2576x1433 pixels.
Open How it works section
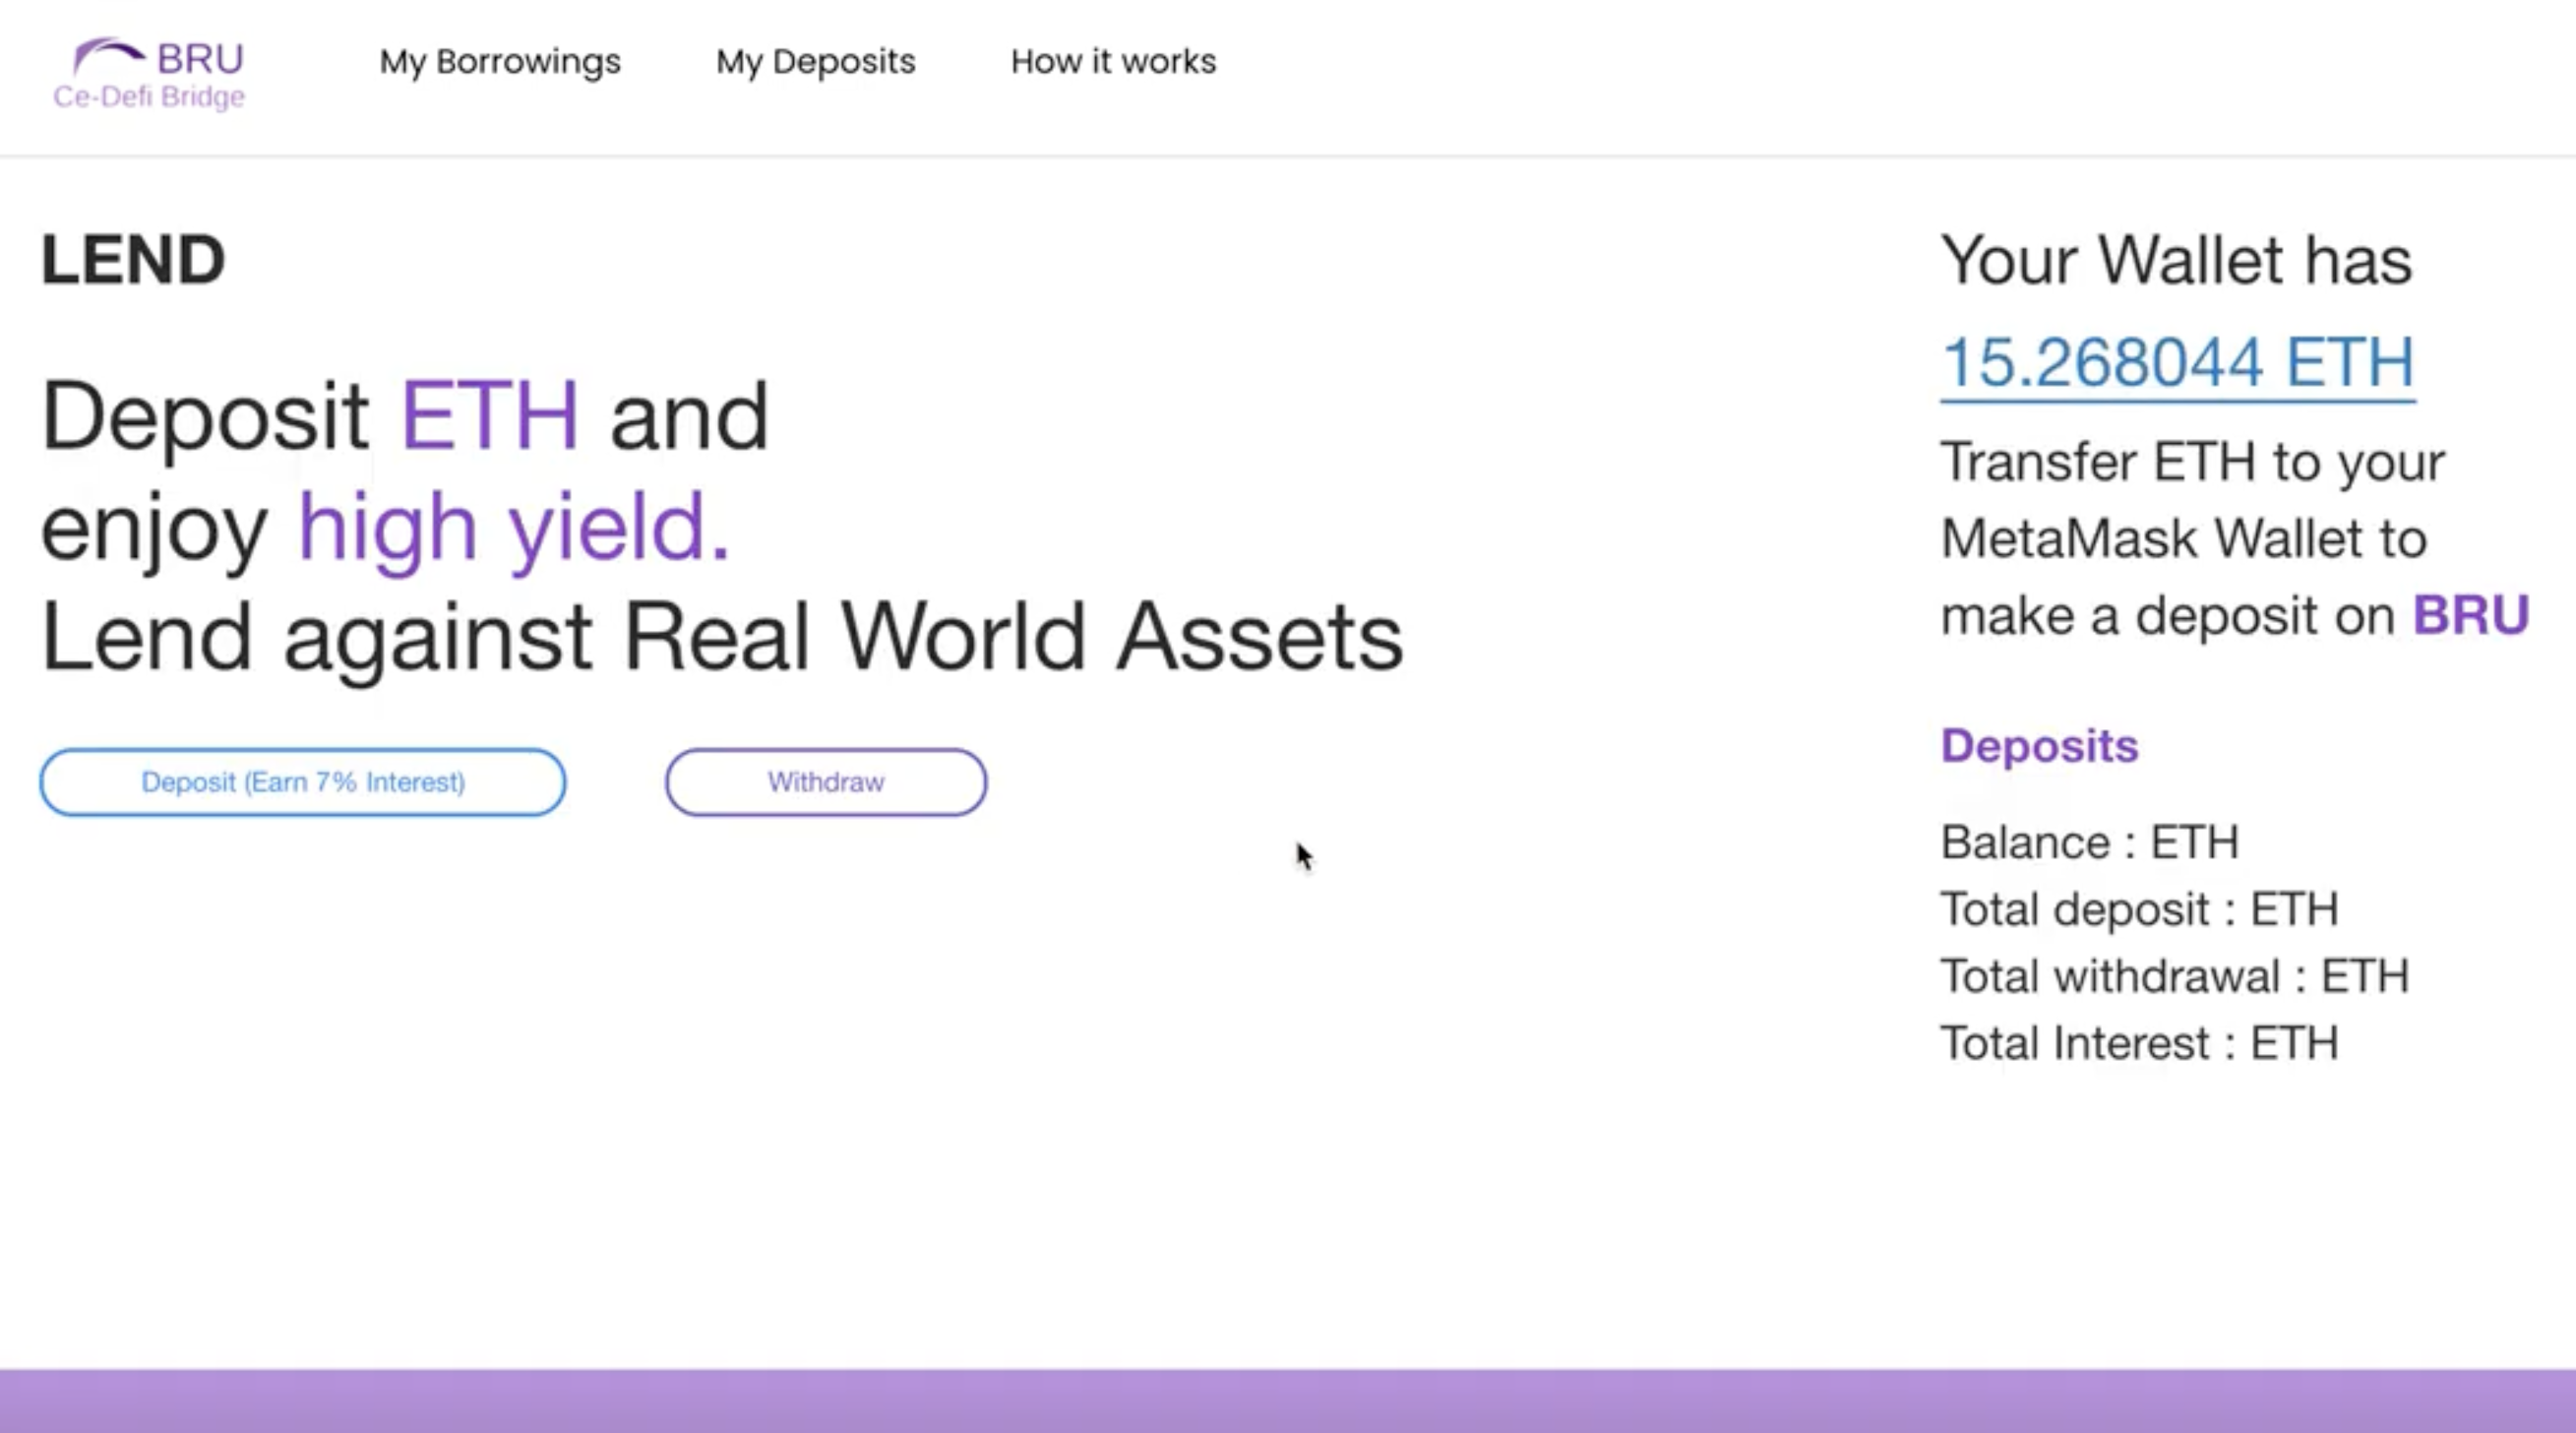(1113, 62)
